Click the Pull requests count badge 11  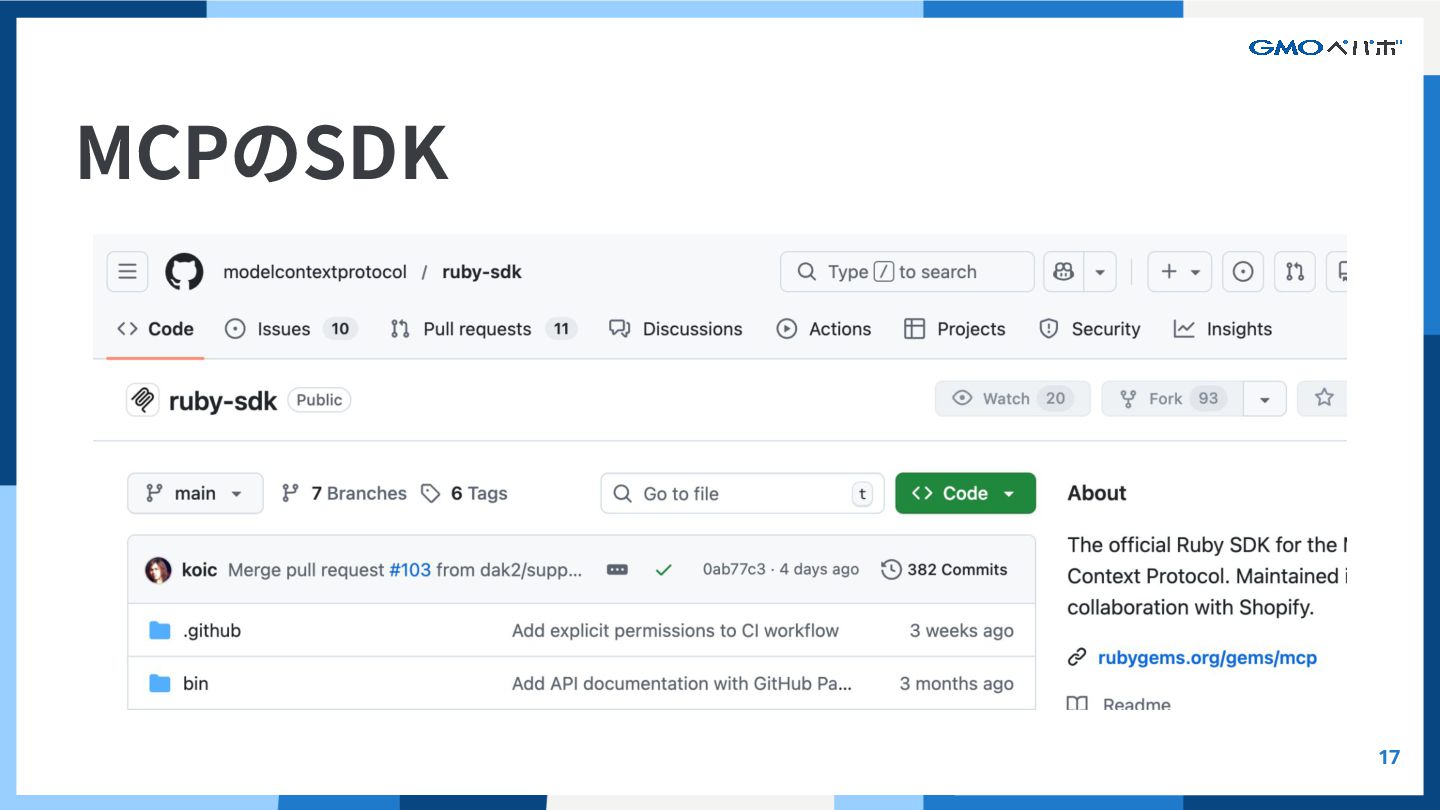click(561, 329)
